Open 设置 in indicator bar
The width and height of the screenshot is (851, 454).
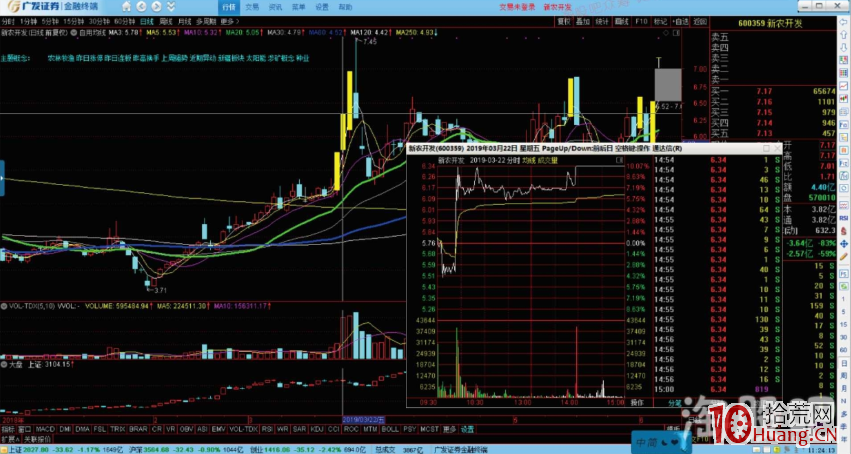pos(467,429)
